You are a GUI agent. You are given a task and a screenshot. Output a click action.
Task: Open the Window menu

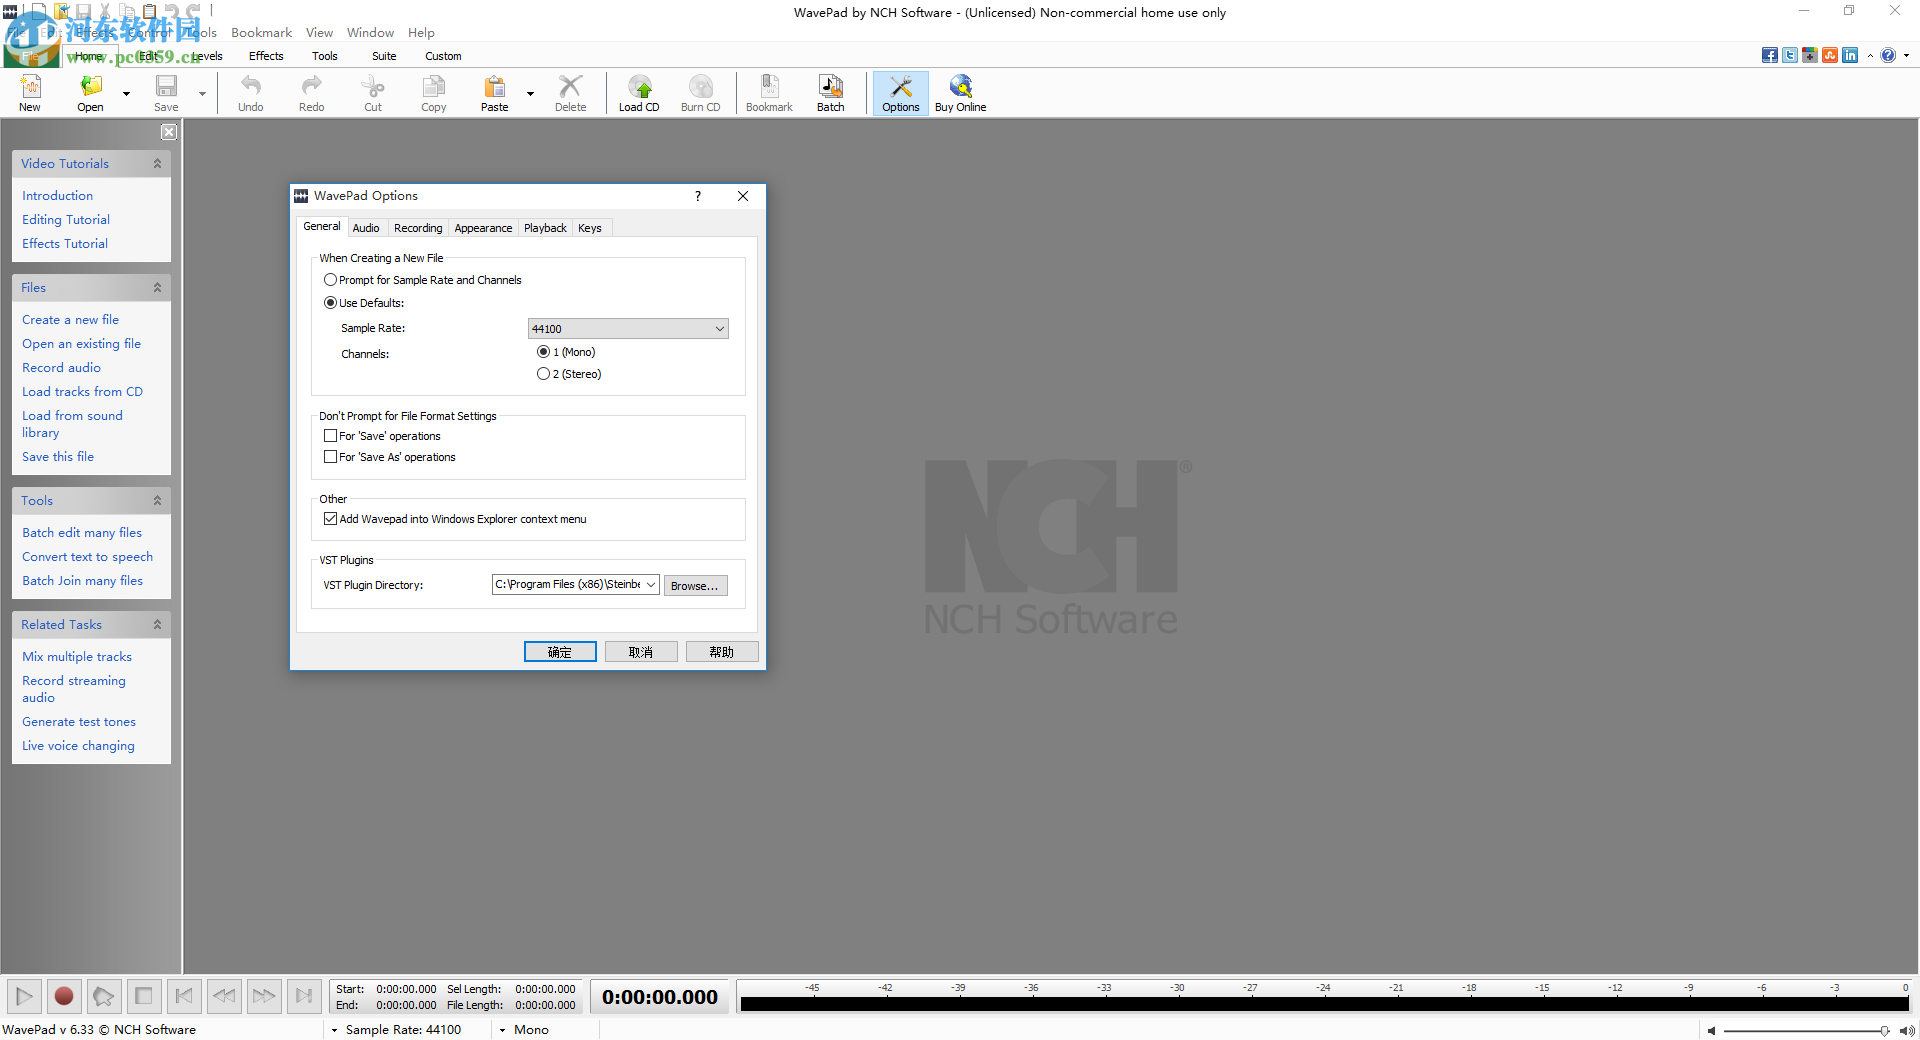371,32
